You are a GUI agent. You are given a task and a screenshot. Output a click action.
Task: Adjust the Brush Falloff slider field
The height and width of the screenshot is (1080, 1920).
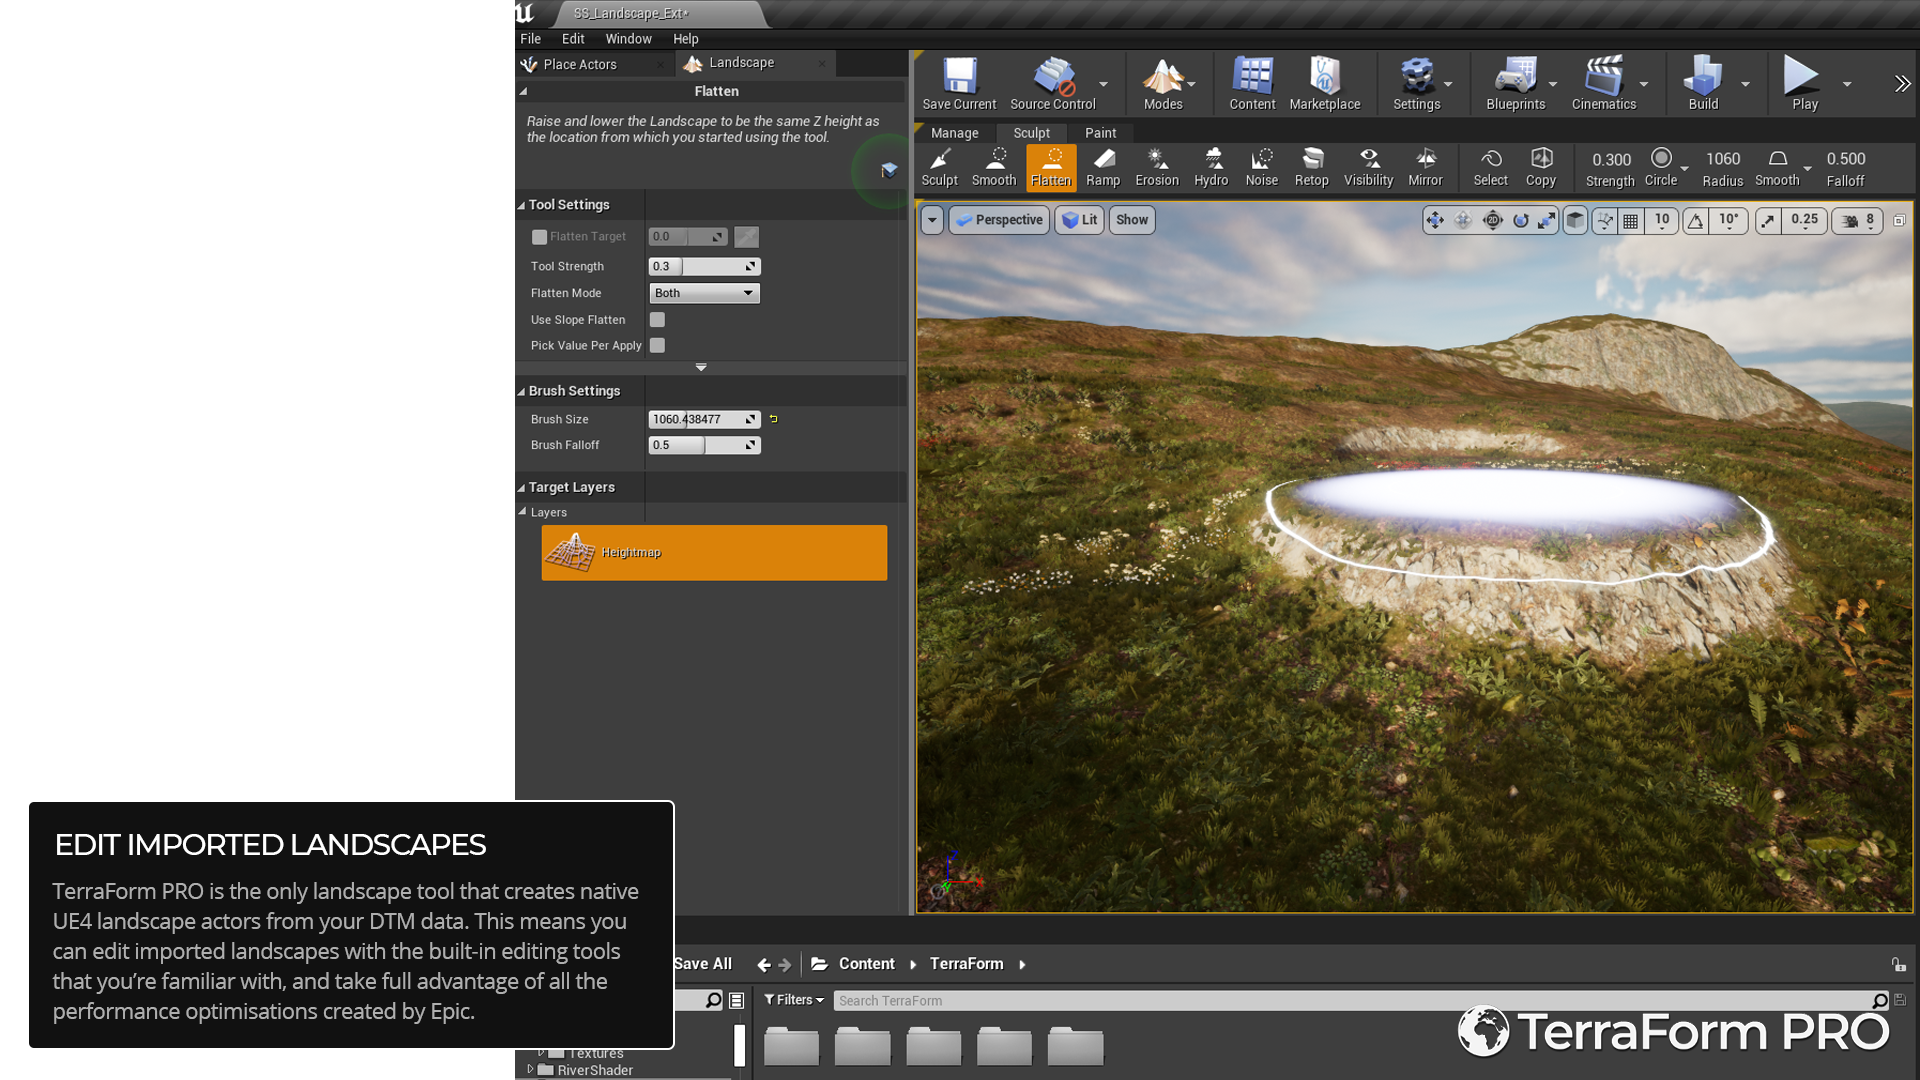(705, 446)
